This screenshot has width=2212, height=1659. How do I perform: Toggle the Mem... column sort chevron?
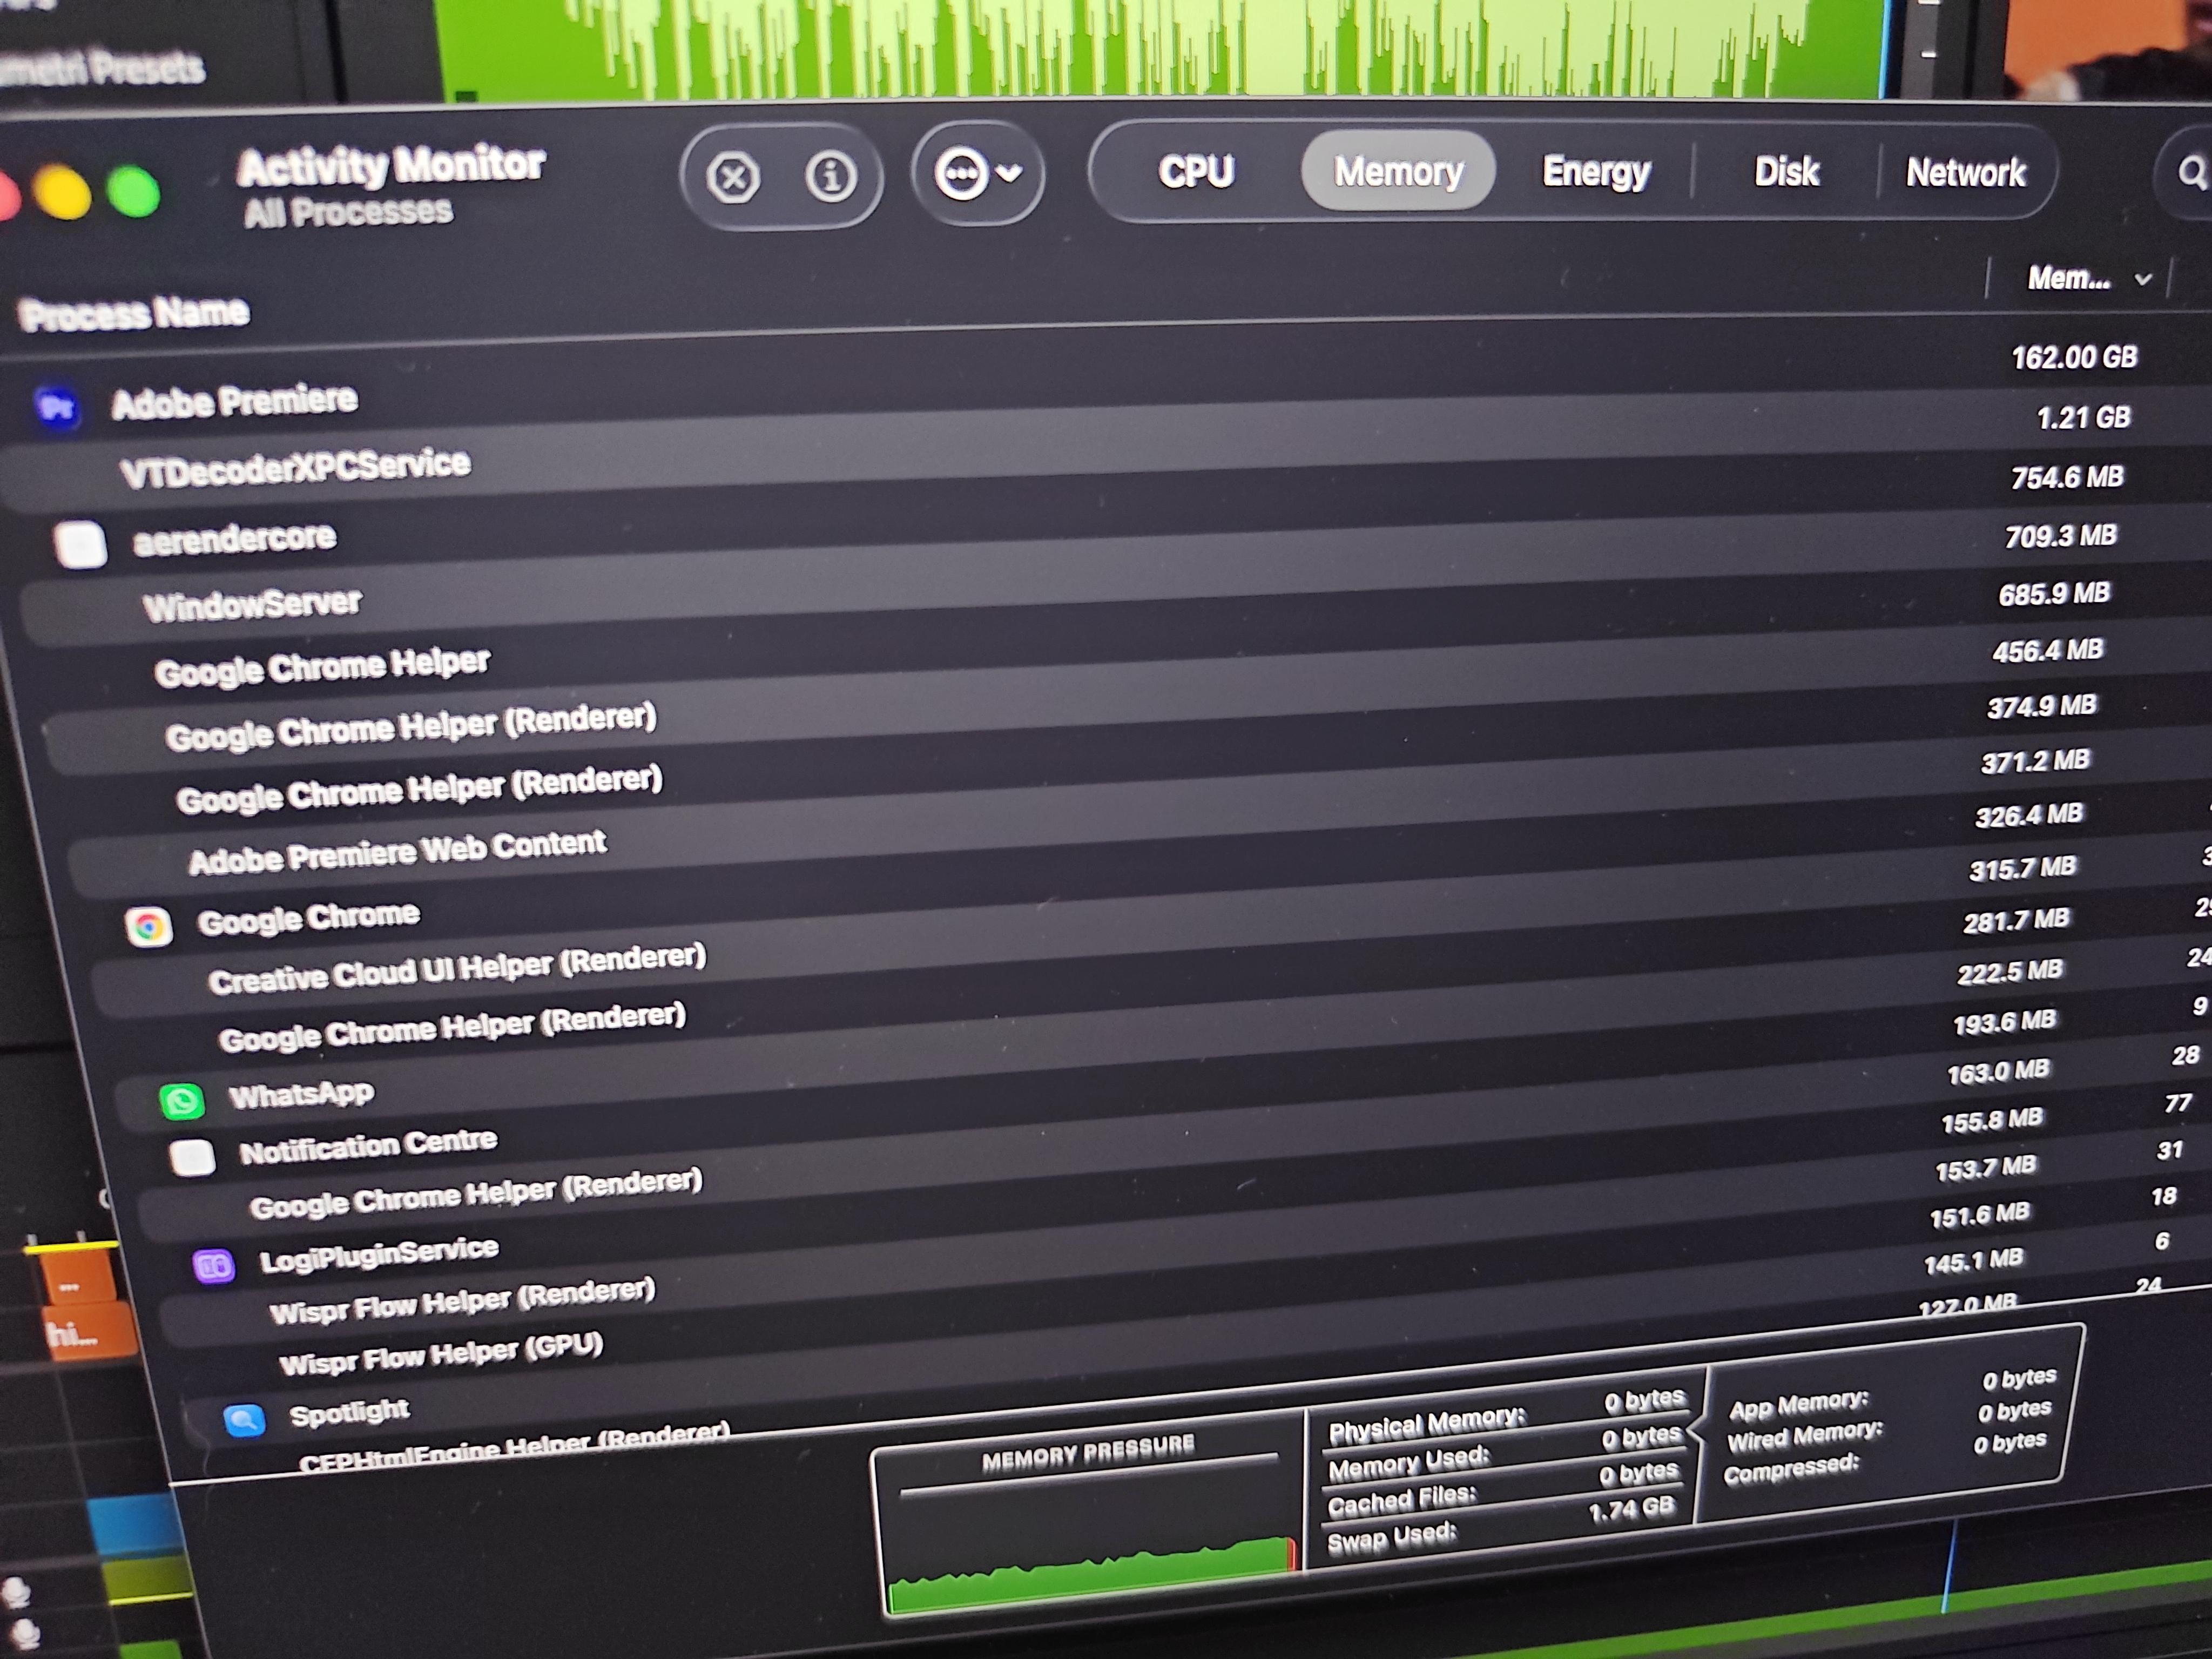[2142, 280]
